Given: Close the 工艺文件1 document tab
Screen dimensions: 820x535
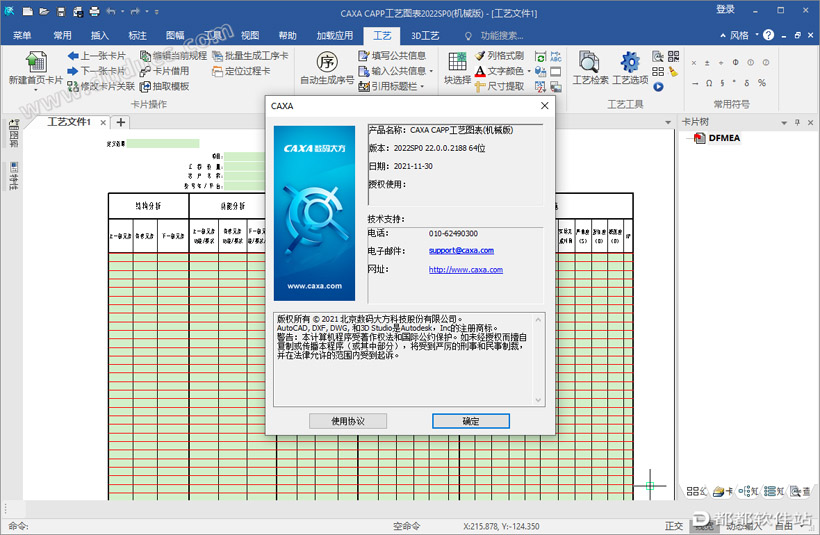Looking at the screenshot, I should tap(103, 122).
